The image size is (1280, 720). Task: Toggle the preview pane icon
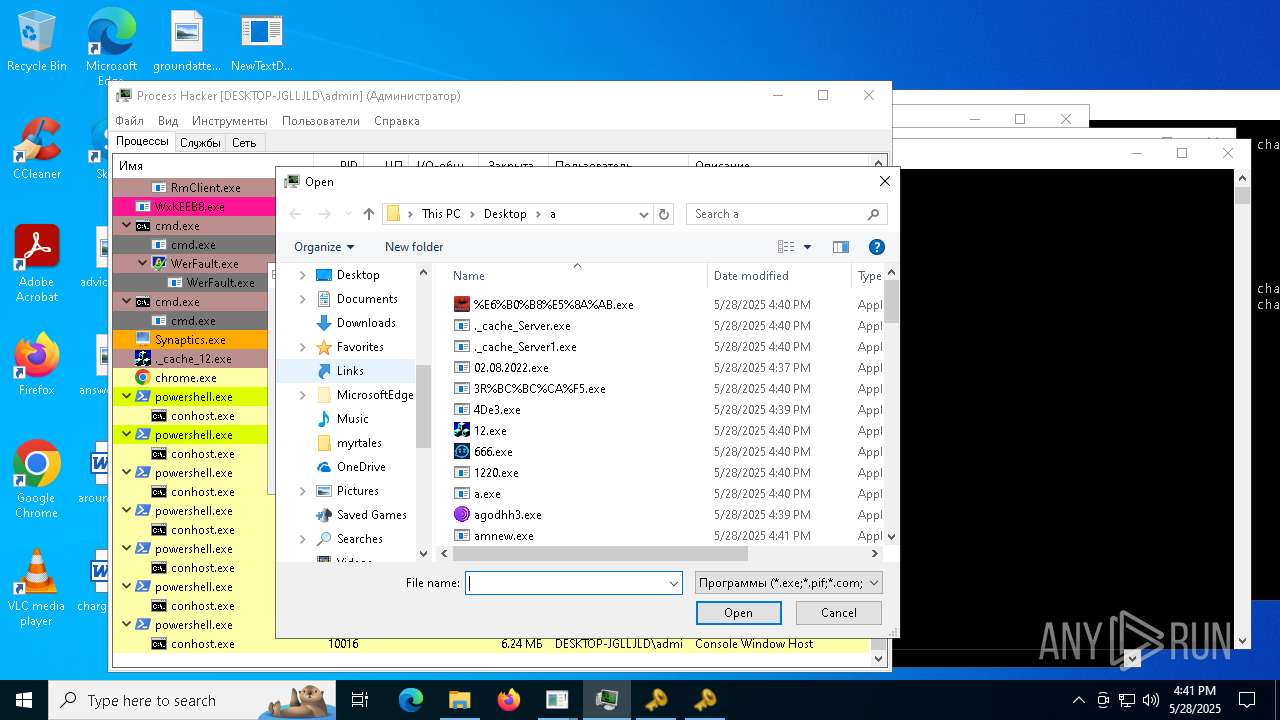840,247
